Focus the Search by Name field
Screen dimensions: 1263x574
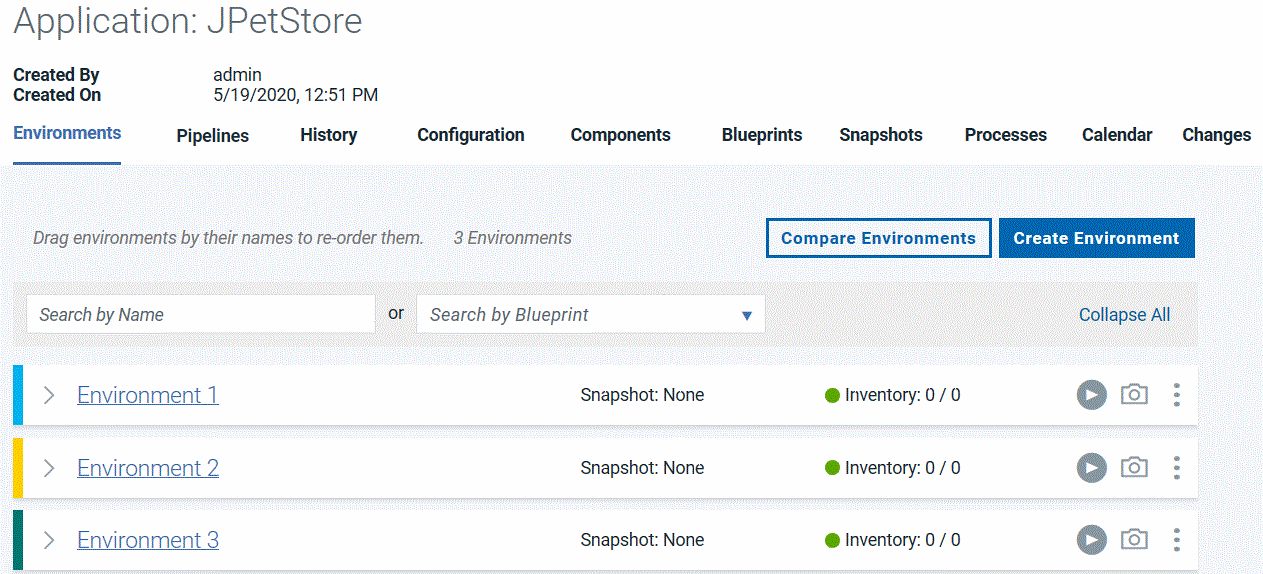click(x=201, y=314)
